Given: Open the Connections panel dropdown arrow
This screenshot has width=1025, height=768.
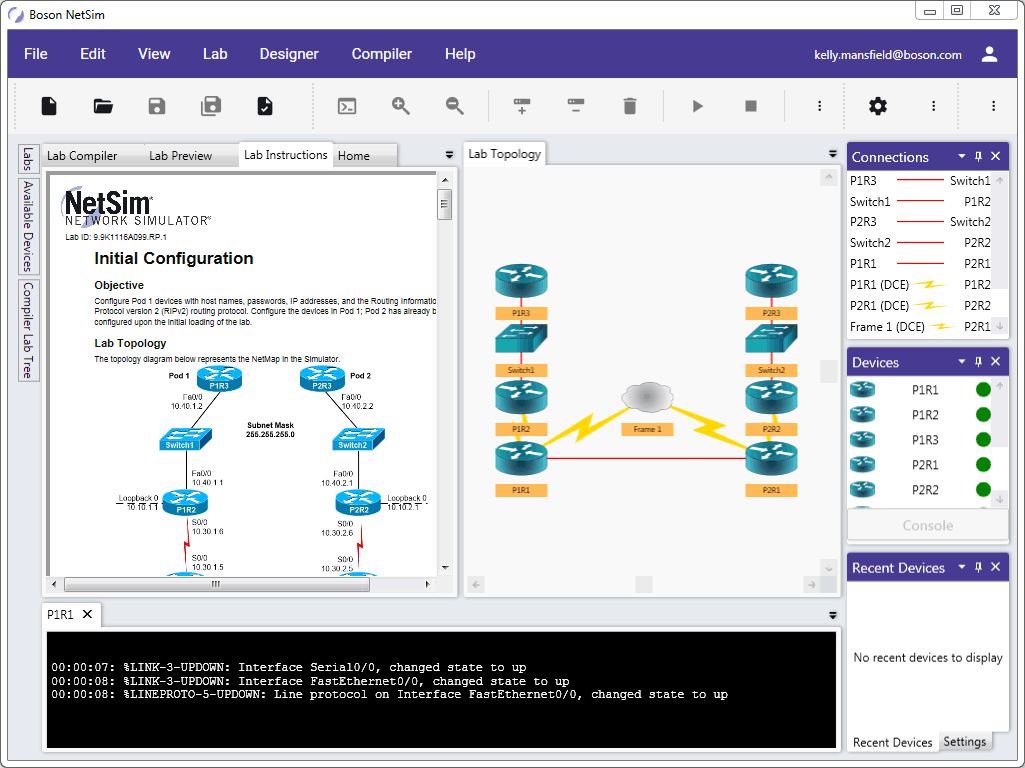Looking at the screenshot, I should [x=962, y=157].
